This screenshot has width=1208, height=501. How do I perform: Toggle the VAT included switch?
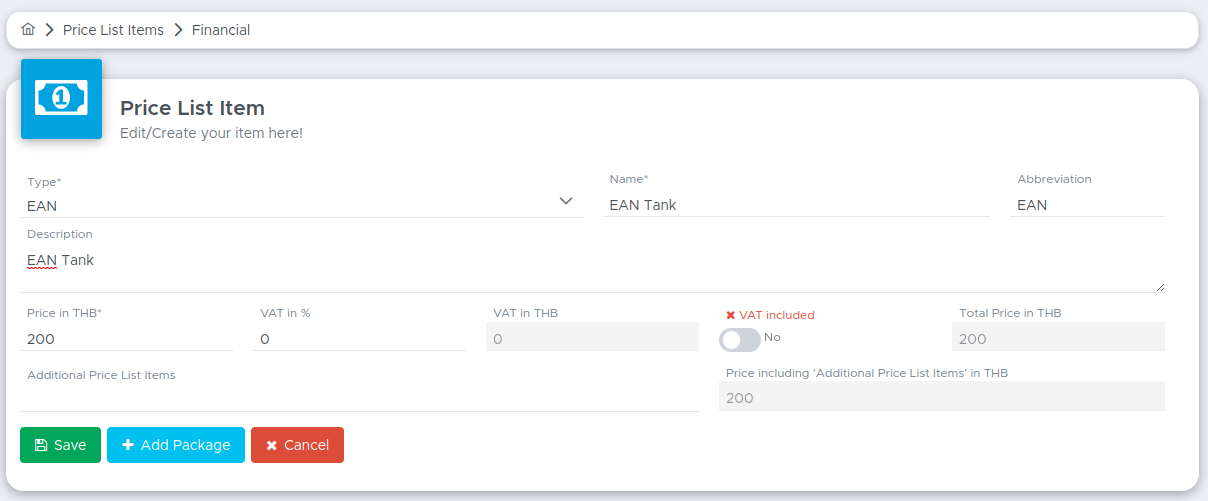(x=740, y=340)
